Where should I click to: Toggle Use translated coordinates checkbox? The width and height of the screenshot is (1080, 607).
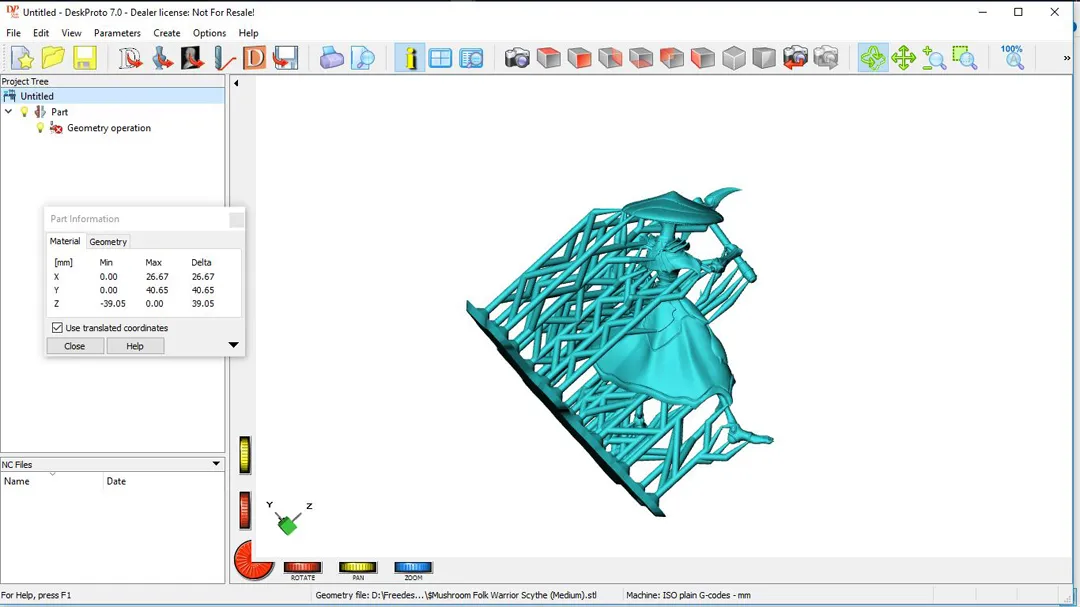(57, 328)
